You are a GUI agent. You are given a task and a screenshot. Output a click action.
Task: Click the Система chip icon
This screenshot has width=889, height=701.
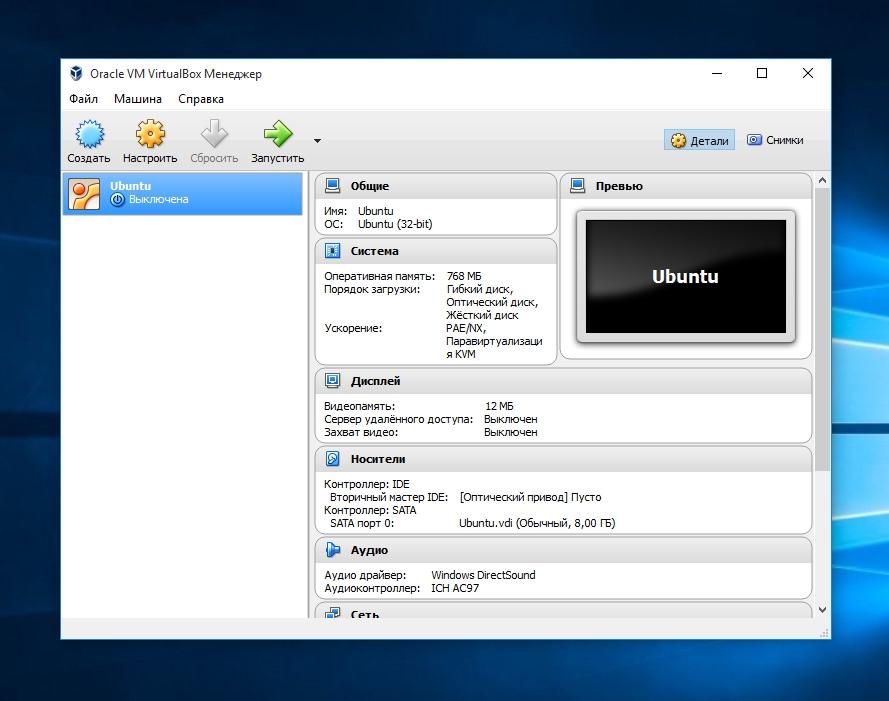(332, 251)
